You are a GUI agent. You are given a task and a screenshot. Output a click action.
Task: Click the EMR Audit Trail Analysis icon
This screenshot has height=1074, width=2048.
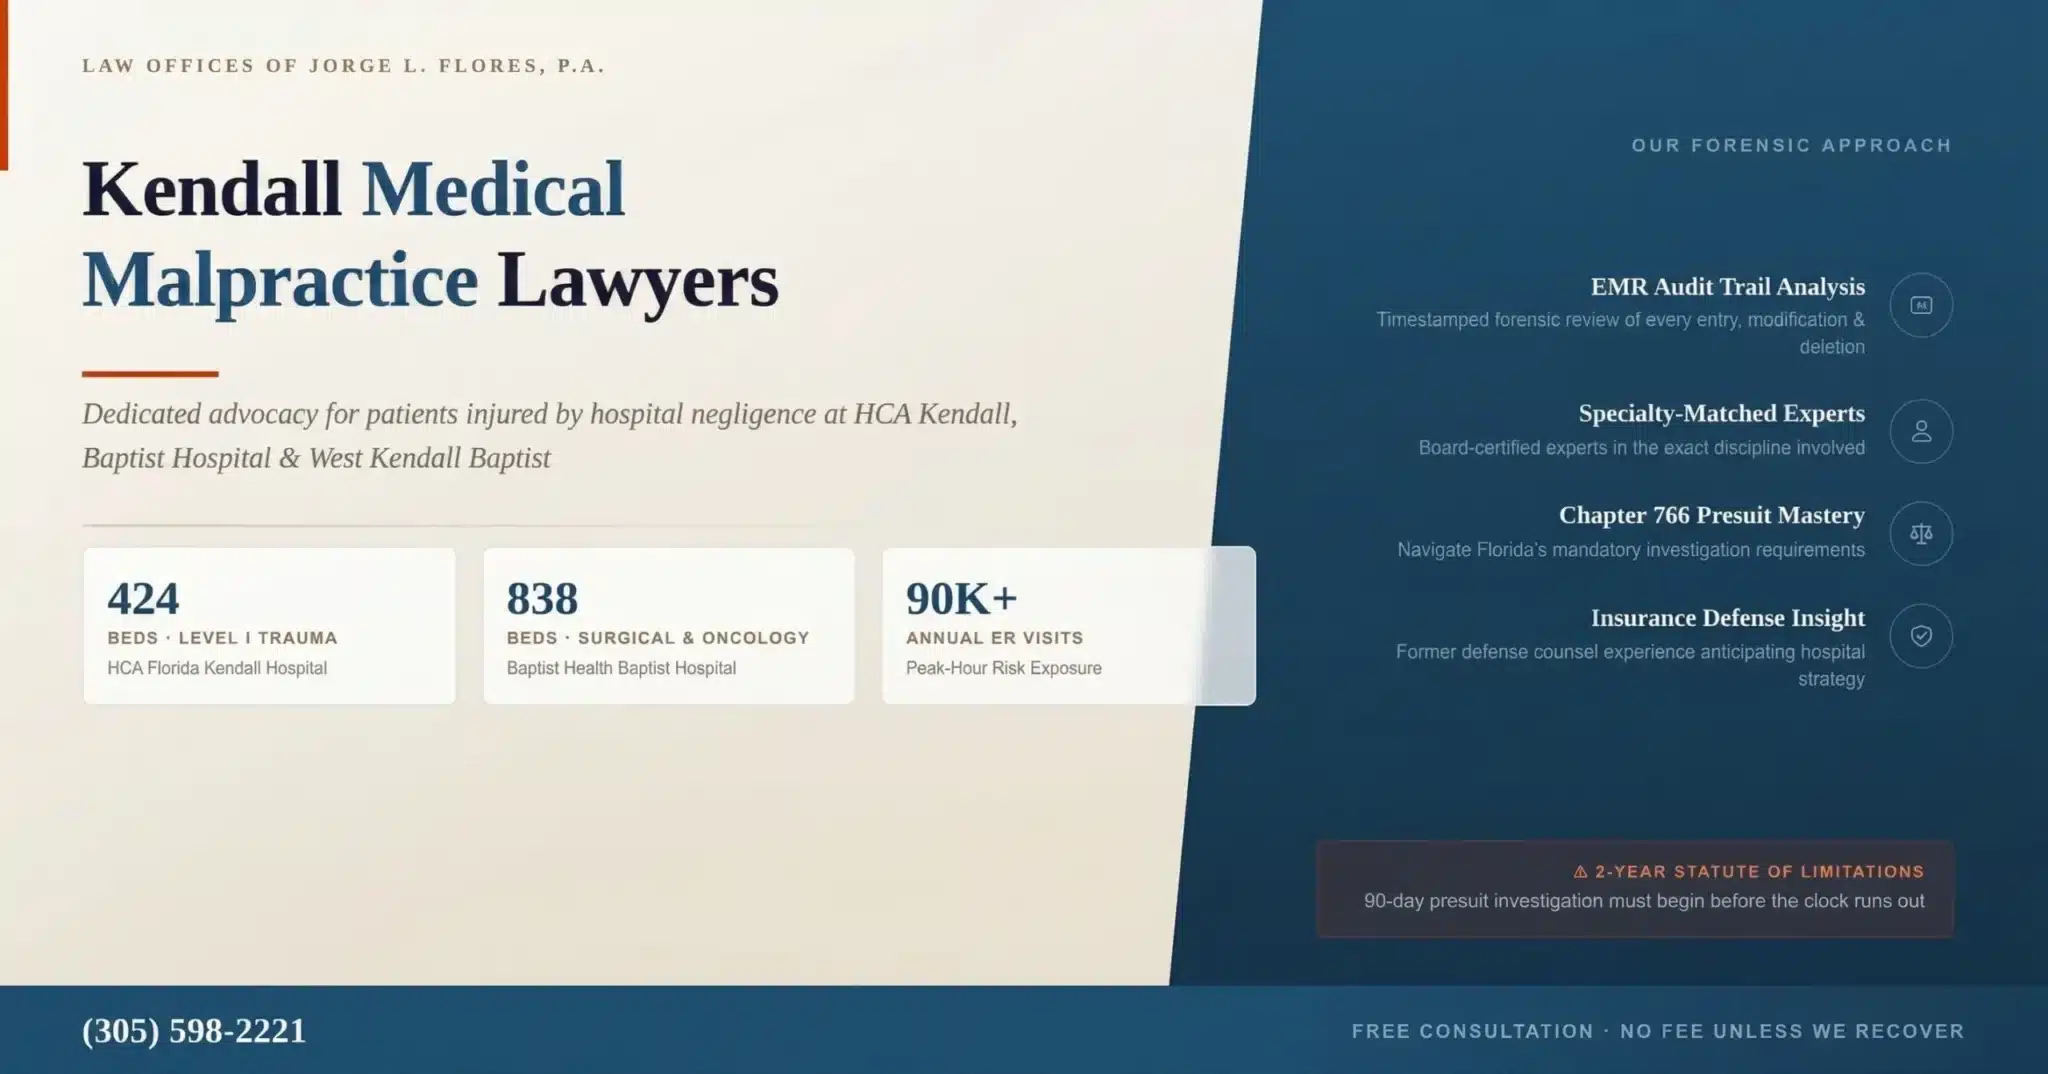pos(1920,305)
